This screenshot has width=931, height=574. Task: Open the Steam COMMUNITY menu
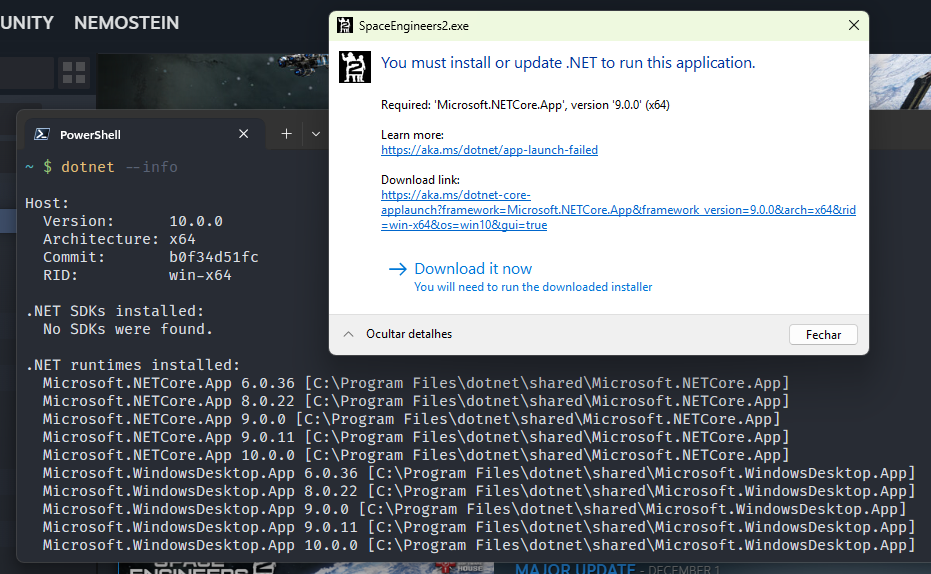pyautogui.click(x=27, y=22)
